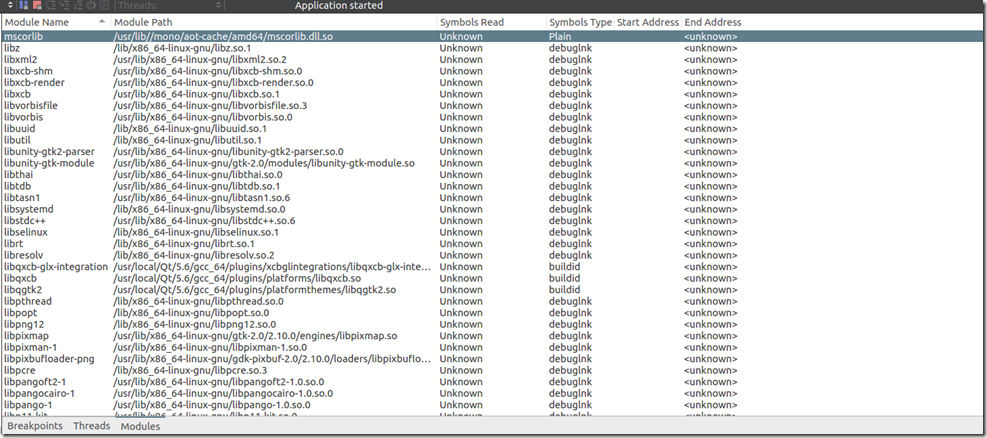
Task: Open the Threads tab at the bottom
Action: click(x=91, y=426)
